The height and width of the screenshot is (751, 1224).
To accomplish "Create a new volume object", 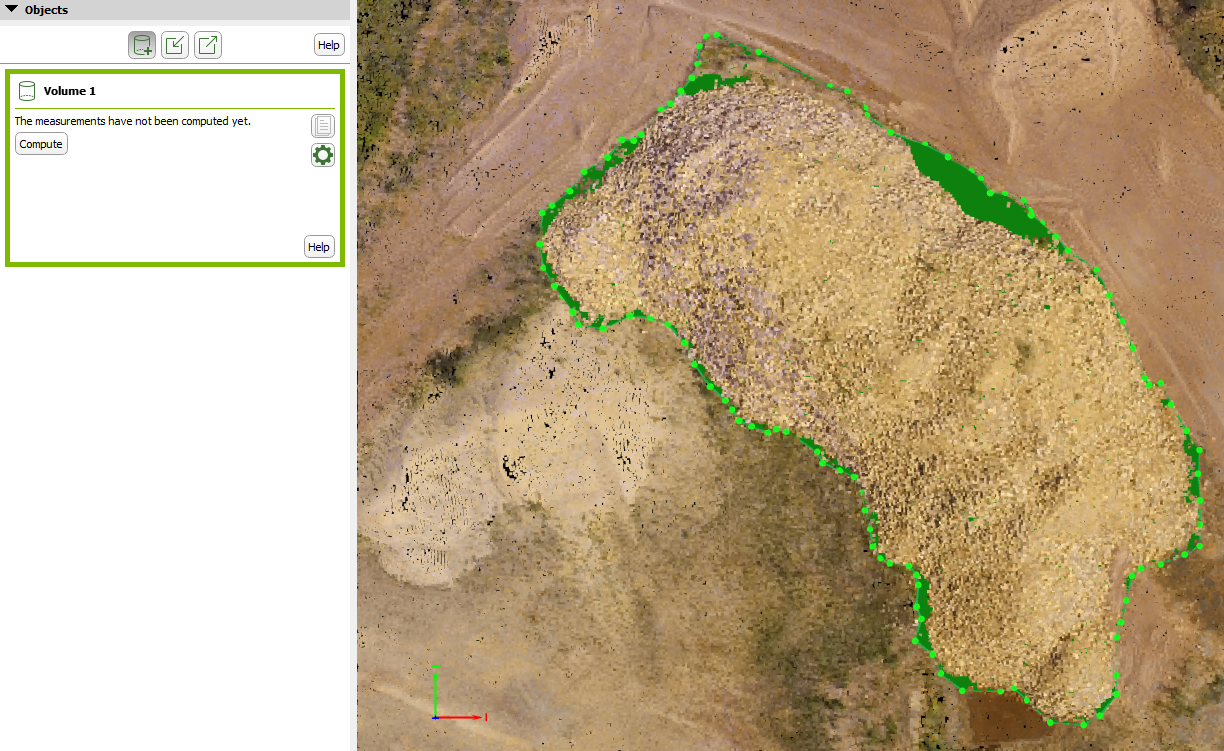I will click(141, 44).
